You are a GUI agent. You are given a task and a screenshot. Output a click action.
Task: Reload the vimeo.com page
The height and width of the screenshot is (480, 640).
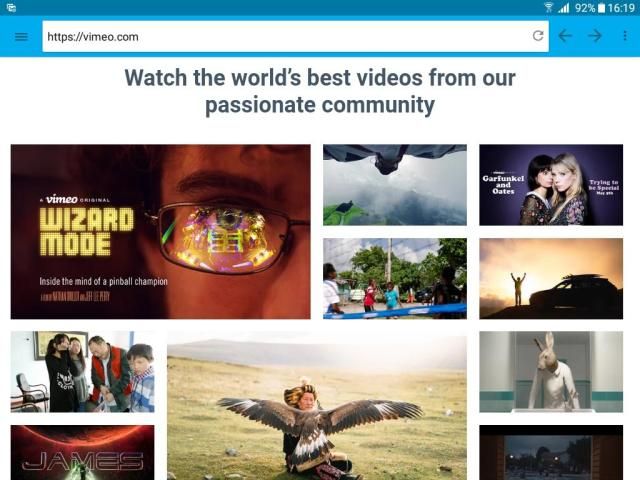(538, 36)
